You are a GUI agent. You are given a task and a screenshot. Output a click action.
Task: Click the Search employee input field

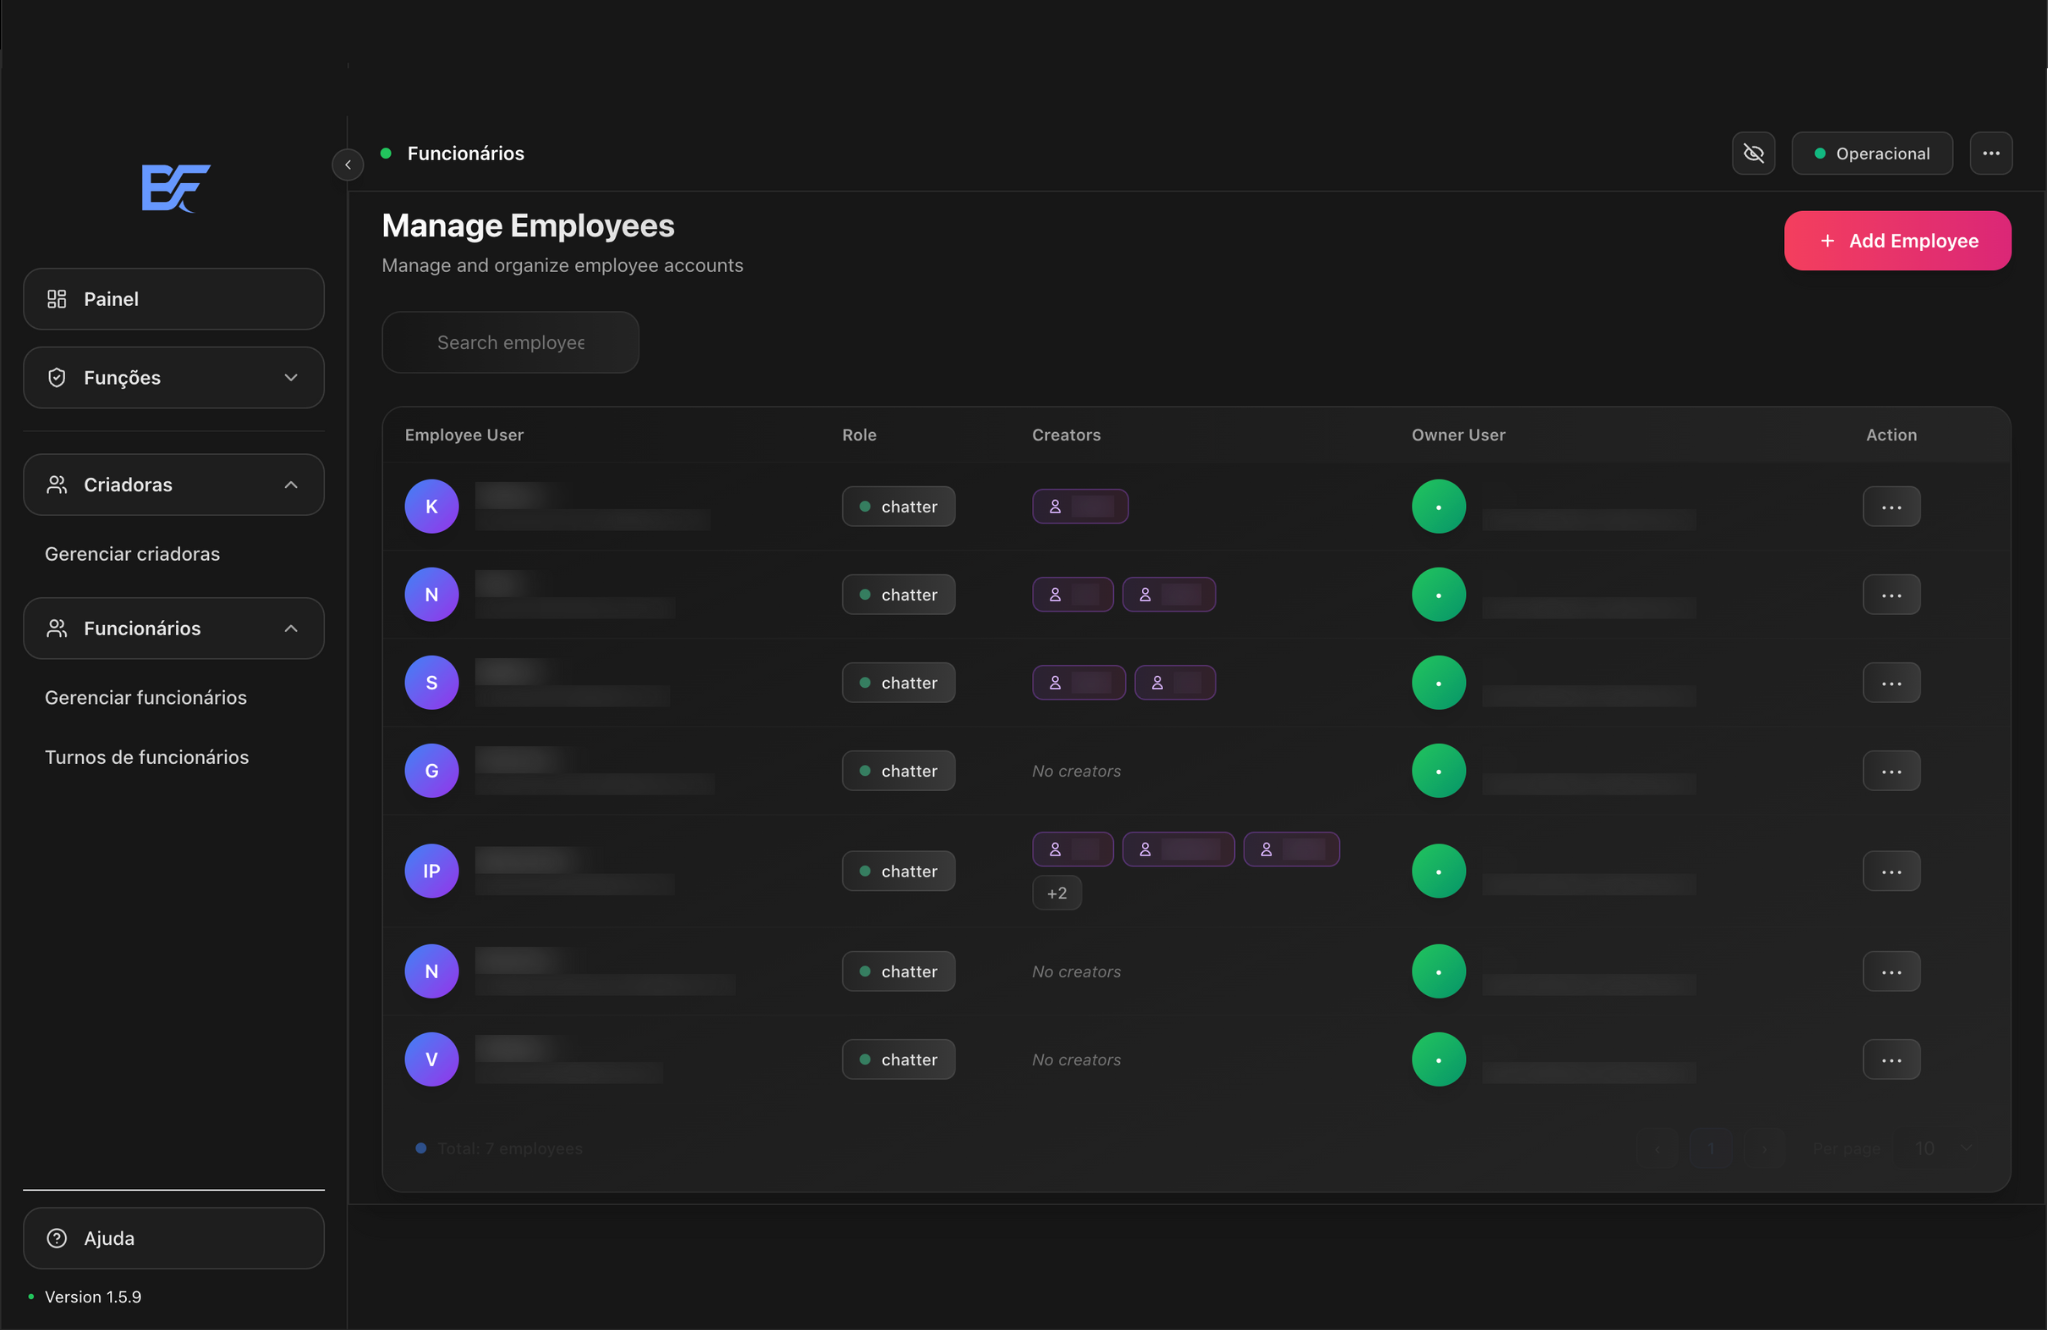[510, 342]
